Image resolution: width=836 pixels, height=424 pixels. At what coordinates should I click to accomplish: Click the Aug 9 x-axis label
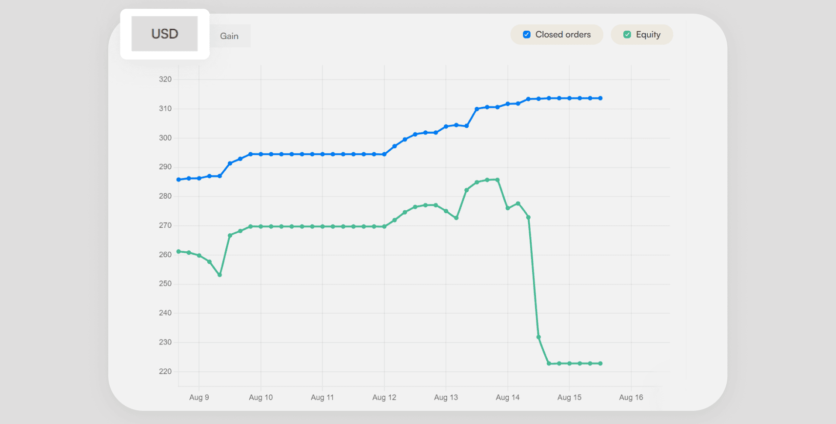tap(199, 397)
